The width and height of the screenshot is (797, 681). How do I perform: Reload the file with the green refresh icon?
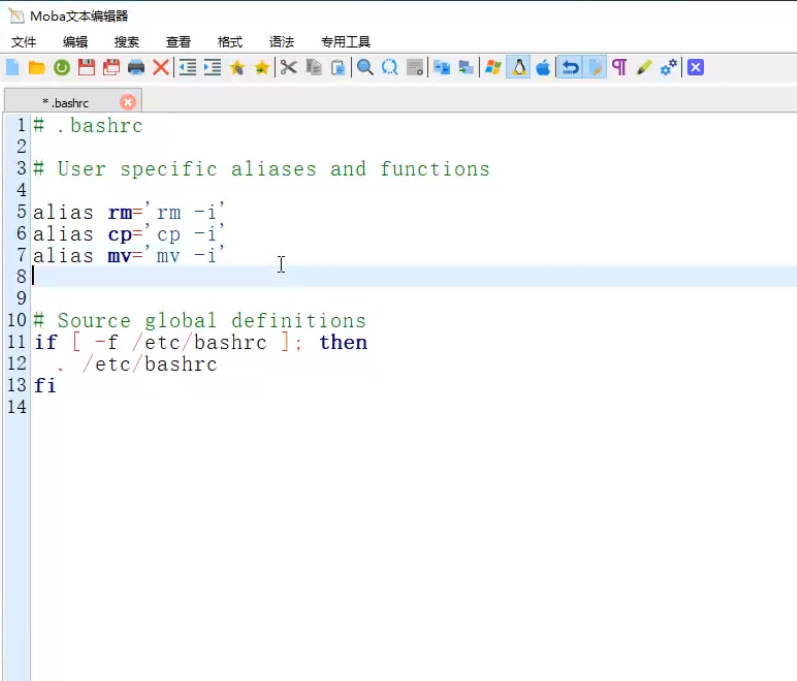62,68
